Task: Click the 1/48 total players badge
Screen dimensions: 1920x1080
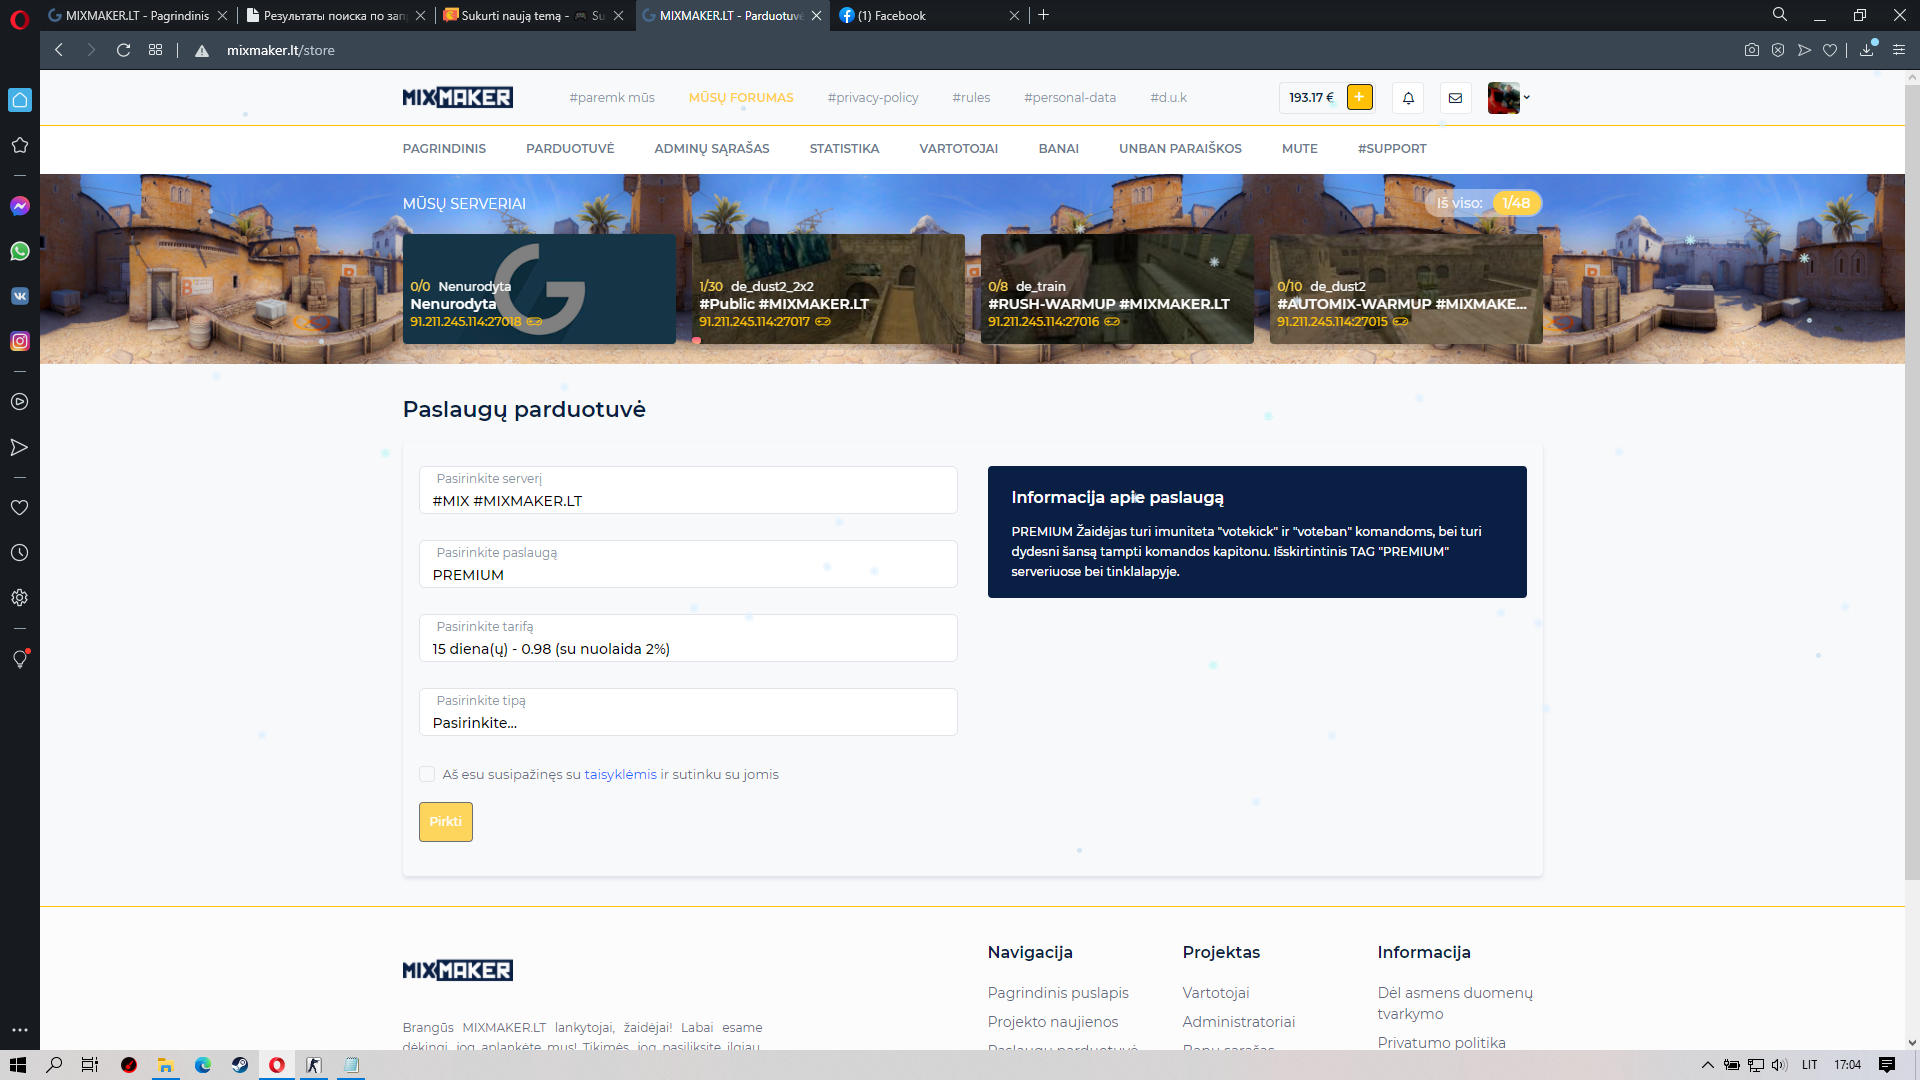Action: click(x=1516, y=203)
